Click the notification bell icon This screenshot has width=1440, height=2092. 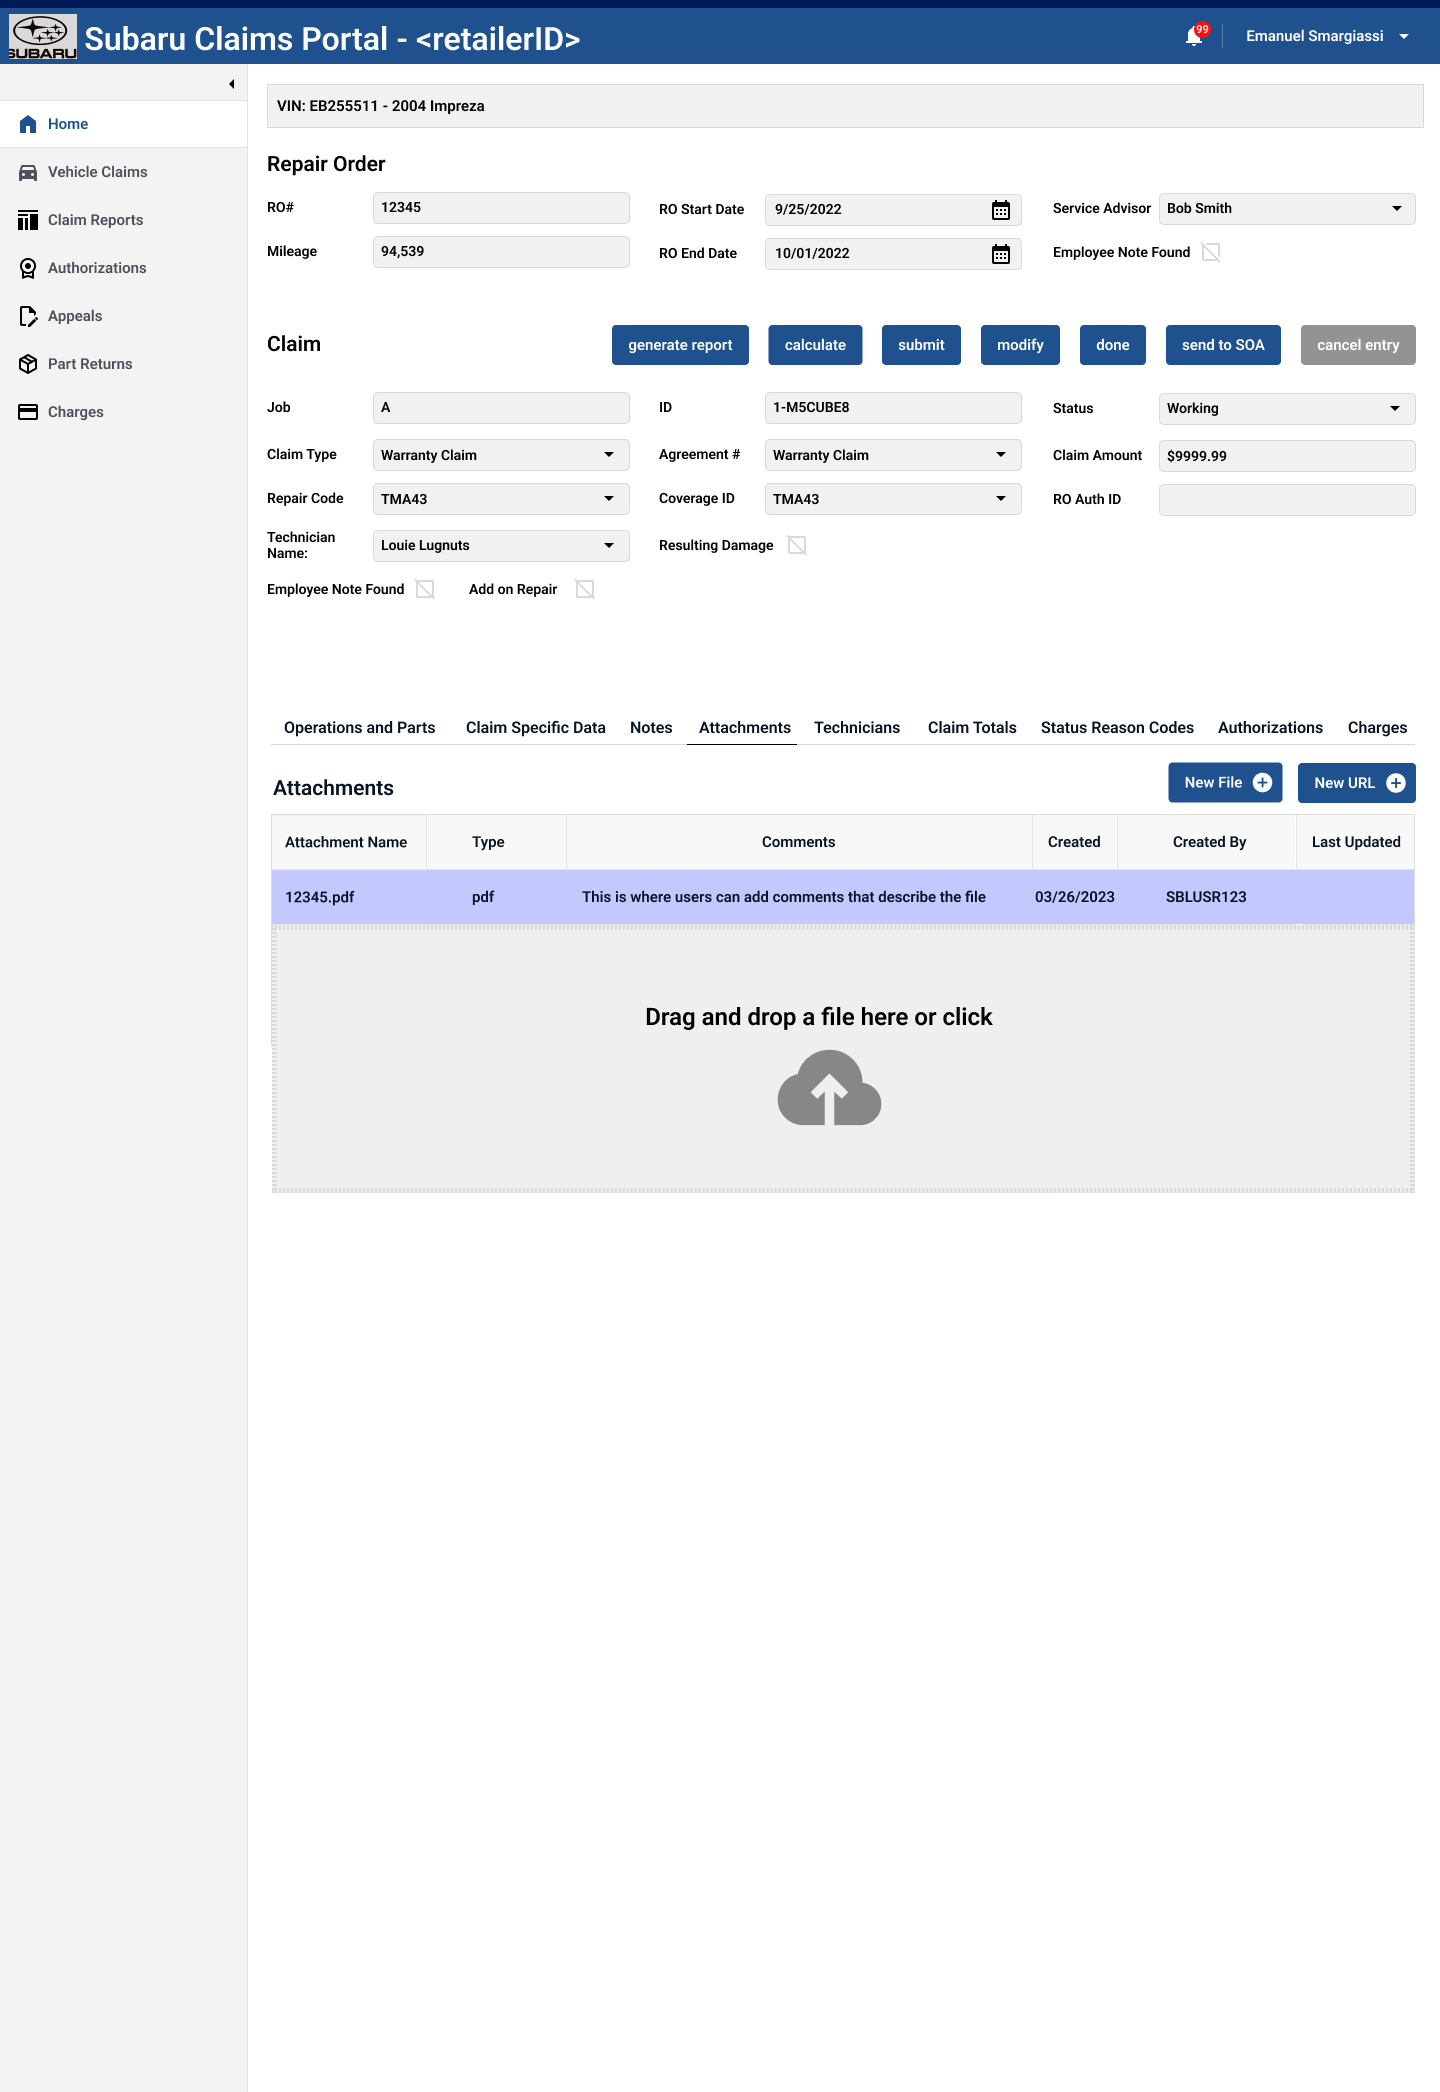point(1194,37)
